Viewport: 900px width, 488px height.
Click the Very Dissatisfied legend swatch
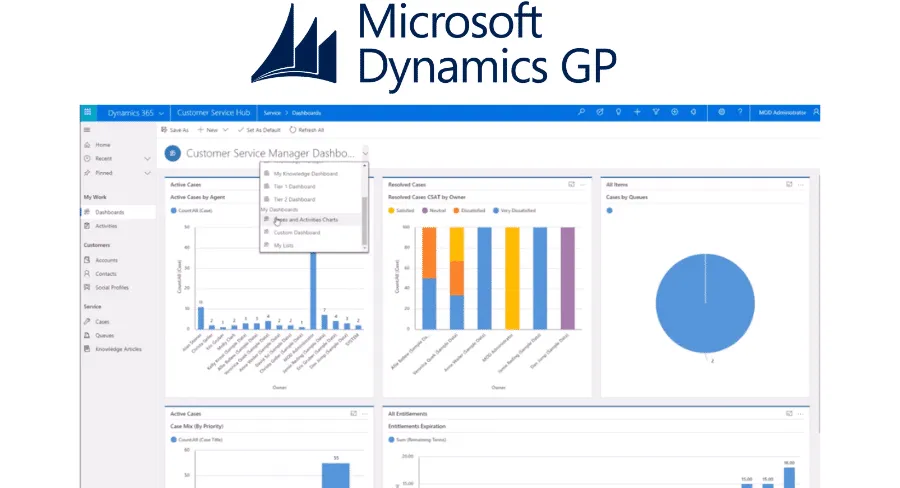coord(496,211)
